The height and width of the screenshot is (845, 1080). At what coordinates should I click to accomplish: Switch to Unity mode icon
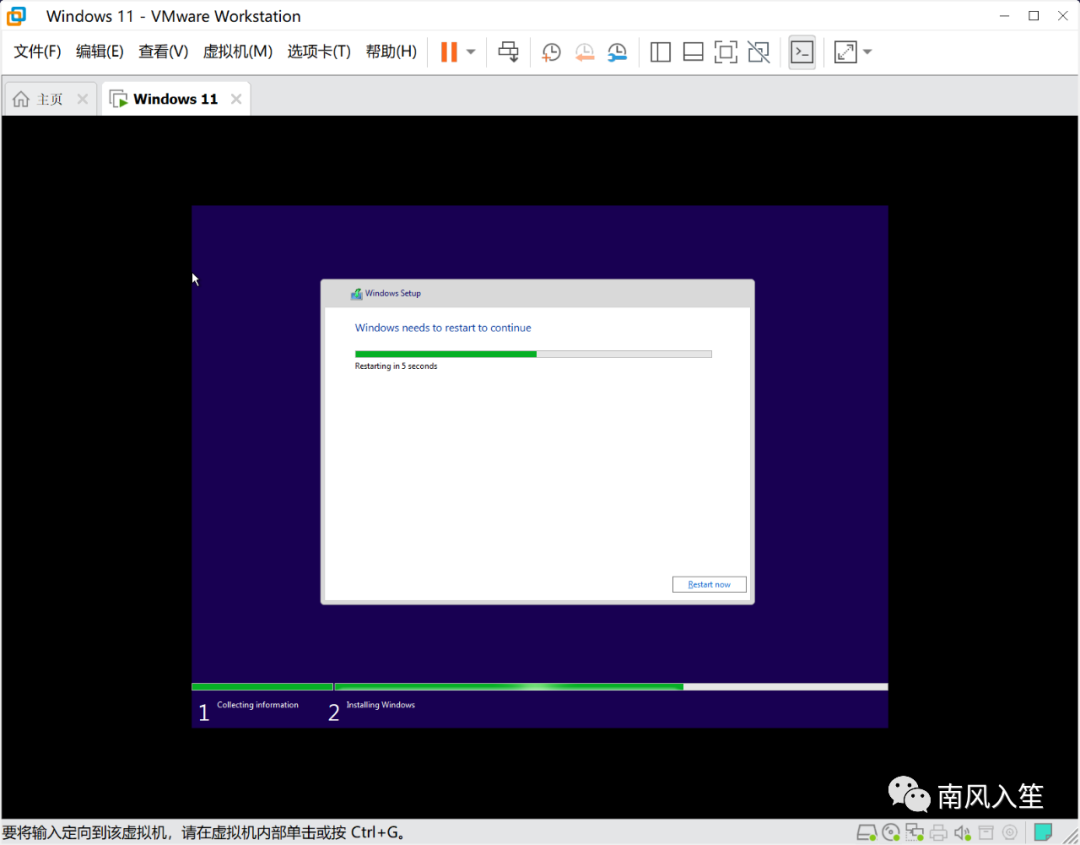pyautogui.click(x=758, y=52)
